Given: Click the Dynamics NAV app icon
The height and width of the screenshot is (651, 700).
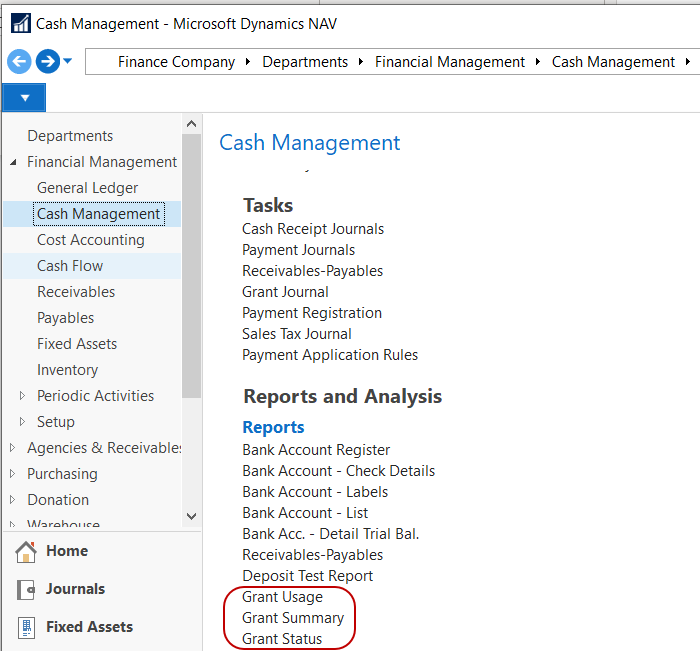Looking at the screenshot, I should click(x=19, y=23).
